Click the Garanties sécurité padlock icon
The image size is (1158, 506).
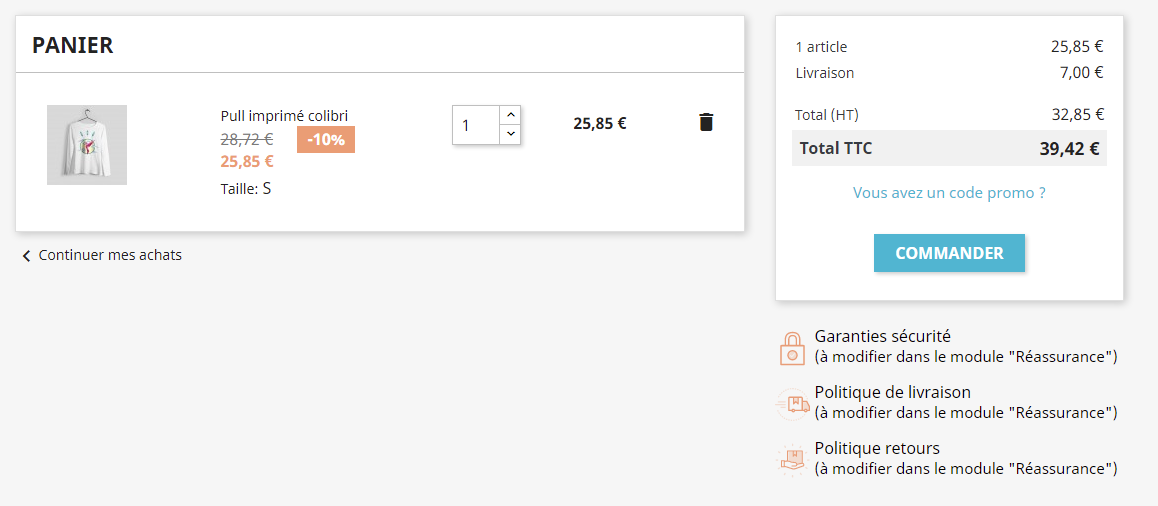point(792,348)
